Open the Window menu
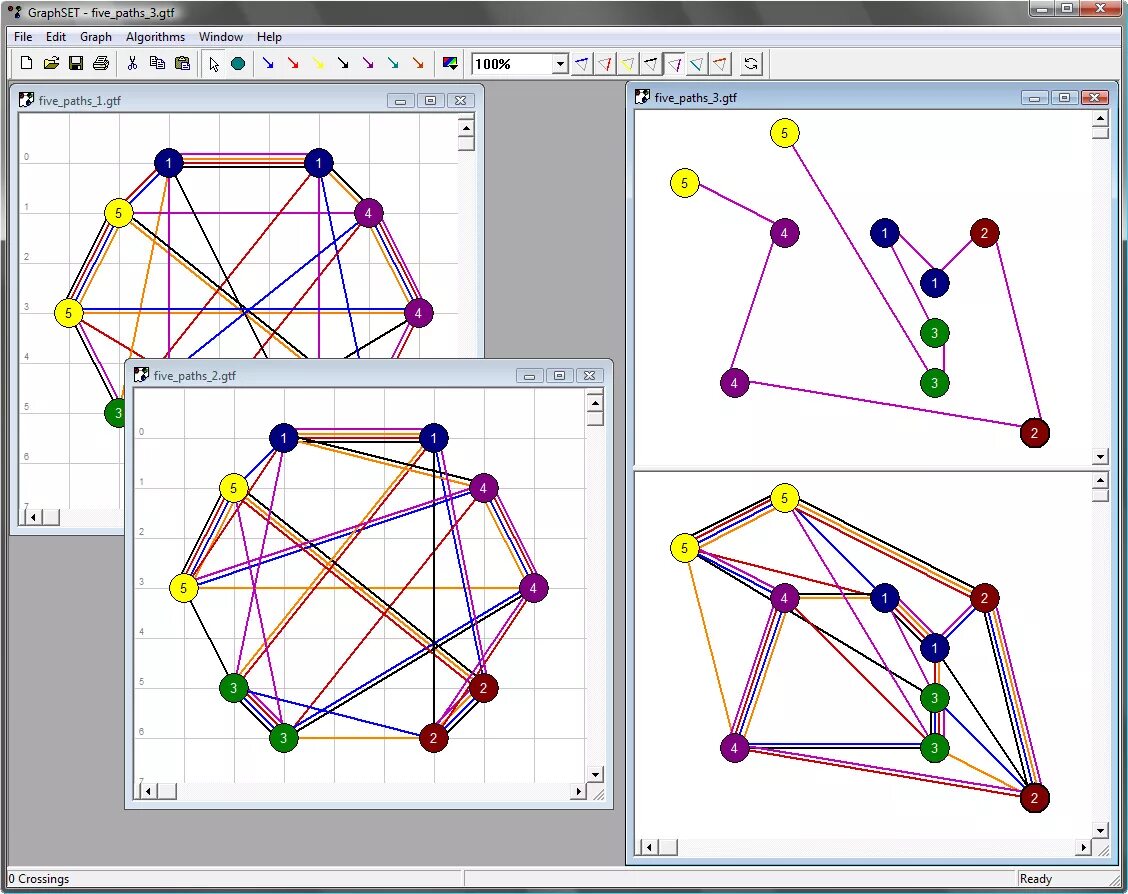The width and height of the screenshot is (1128, 894). click(221, 37)
